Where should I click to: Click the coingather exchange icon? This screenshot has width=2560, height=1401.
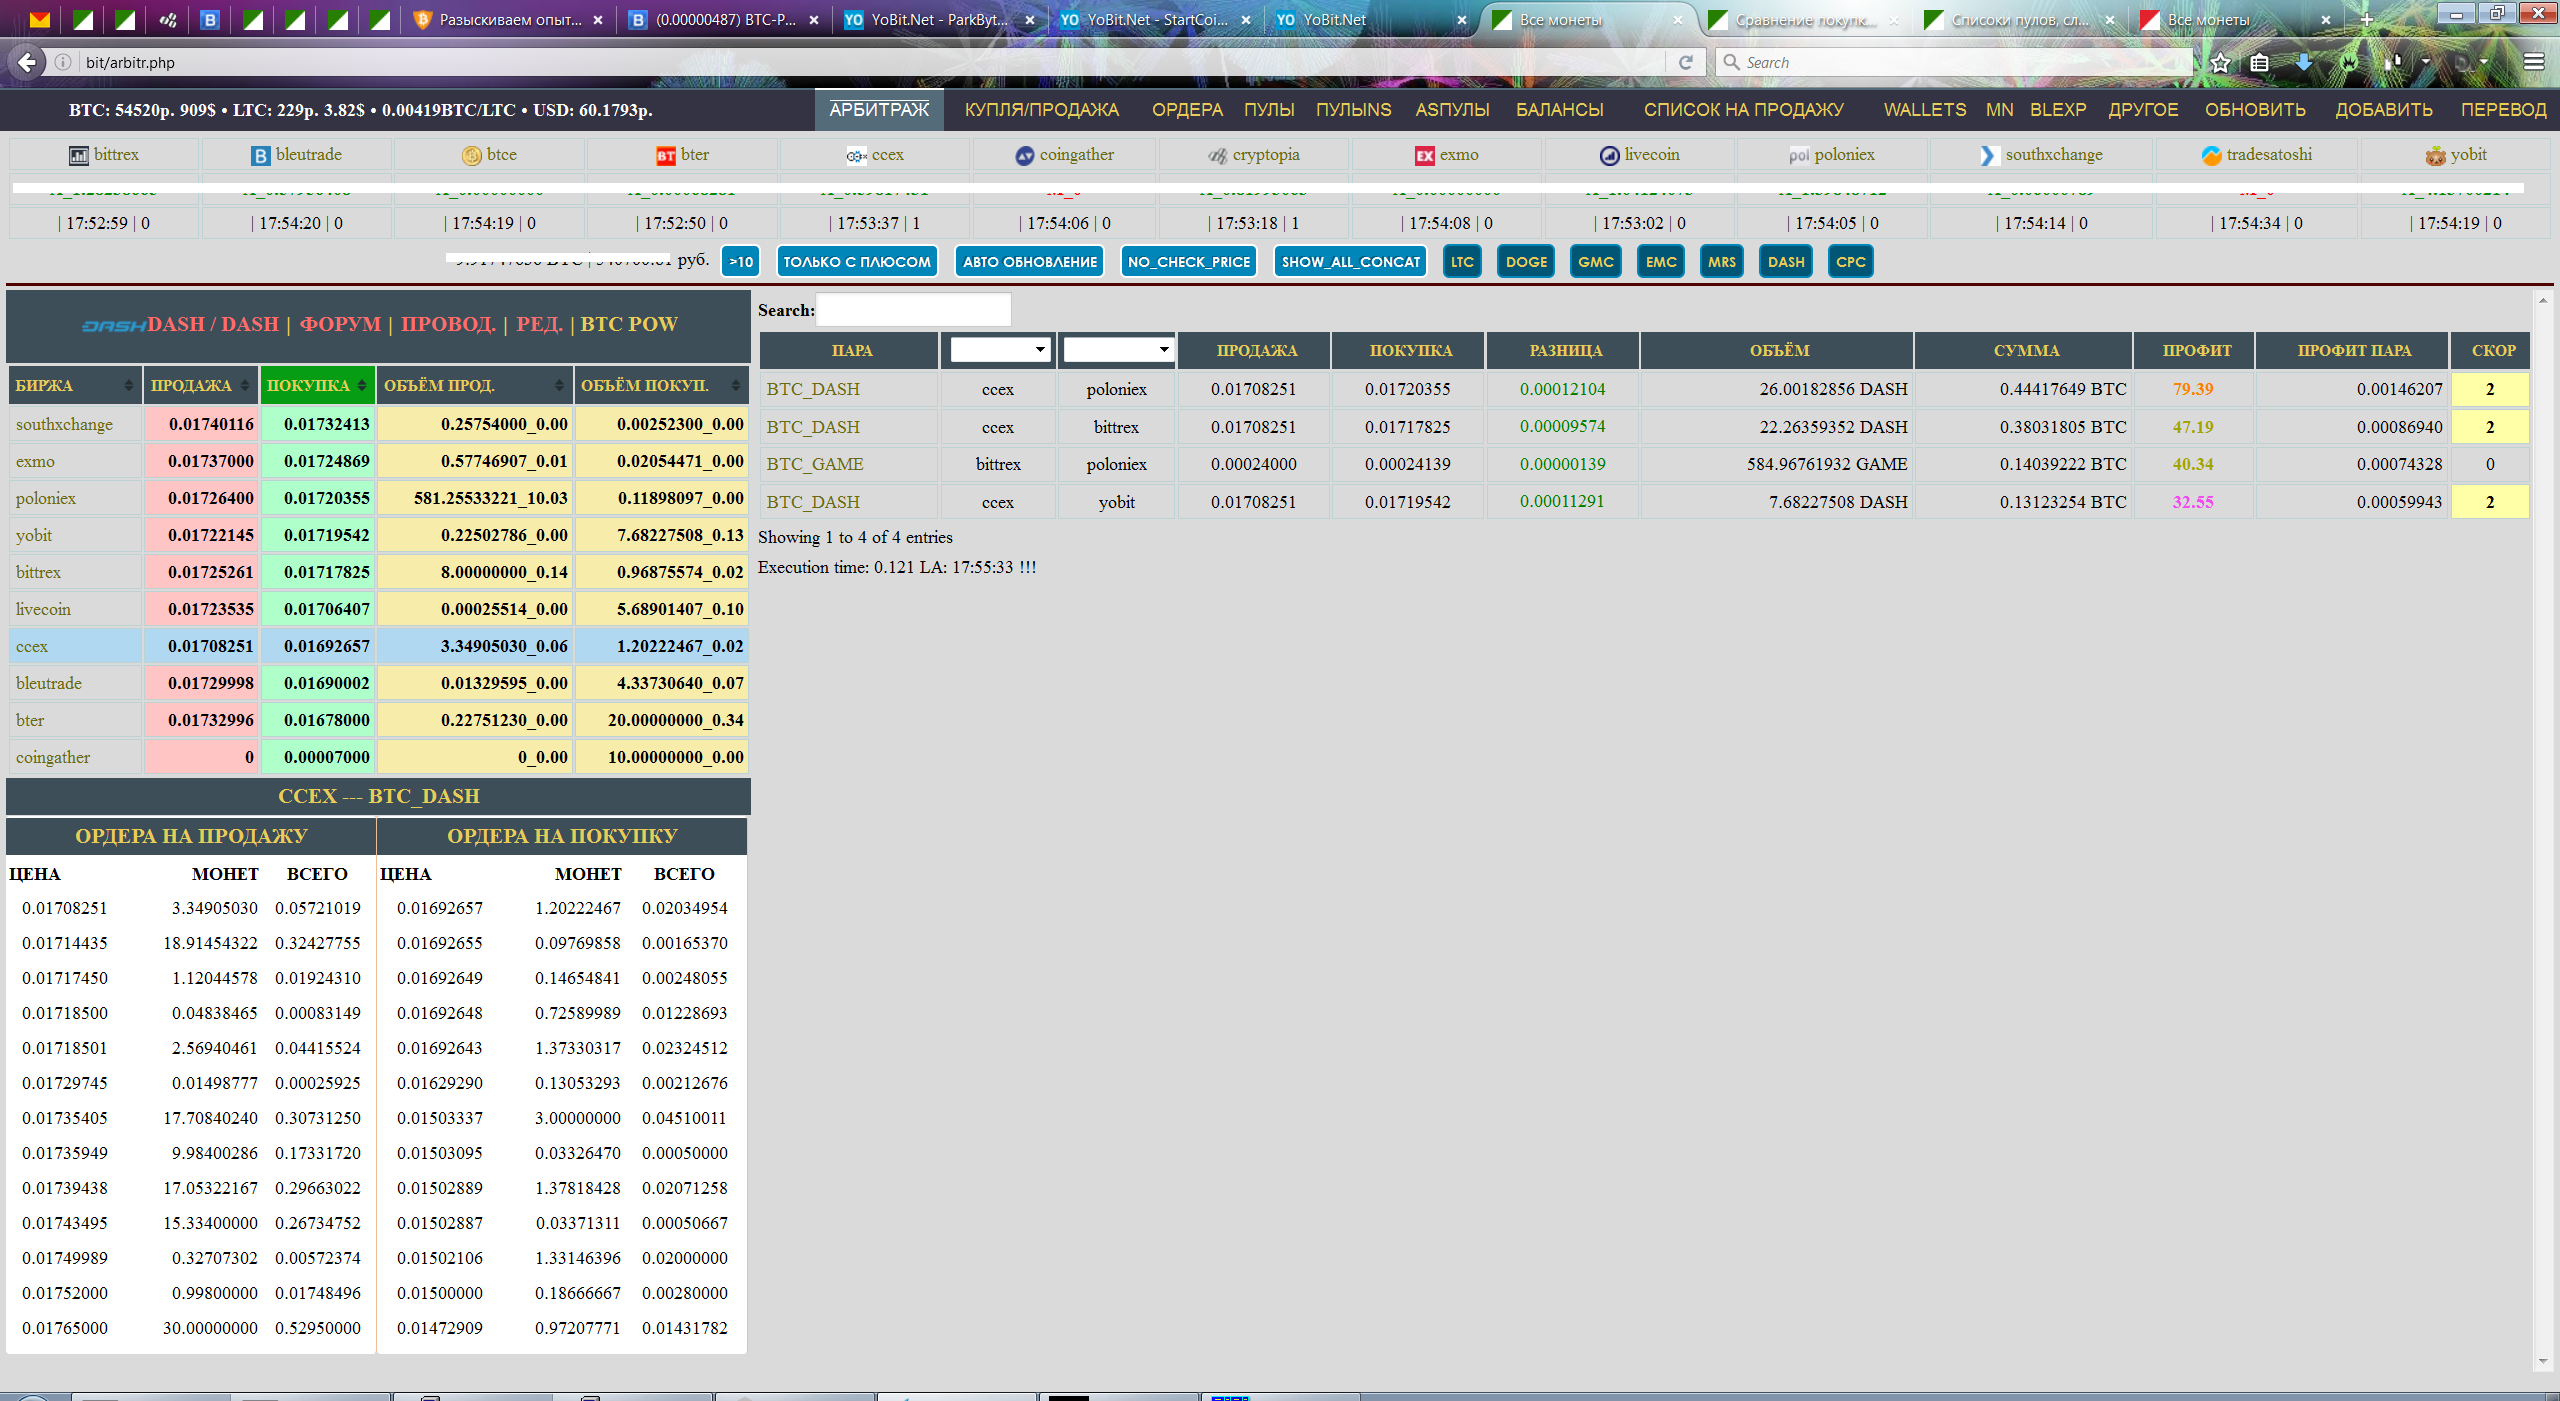coord(1024,155)
